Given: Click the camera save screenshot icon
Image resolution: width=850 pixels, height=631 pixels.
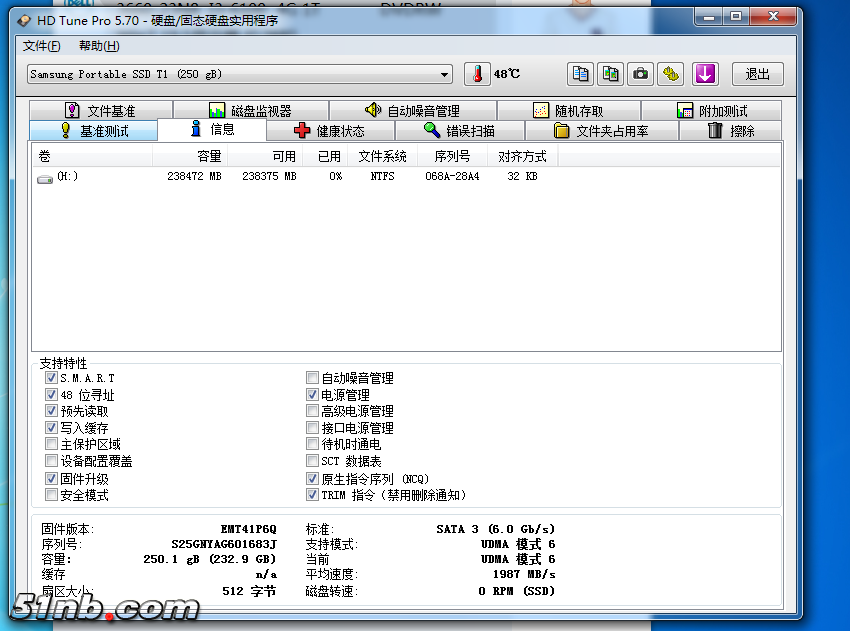Looking at the screenshot, I should [x=640, y=74].
